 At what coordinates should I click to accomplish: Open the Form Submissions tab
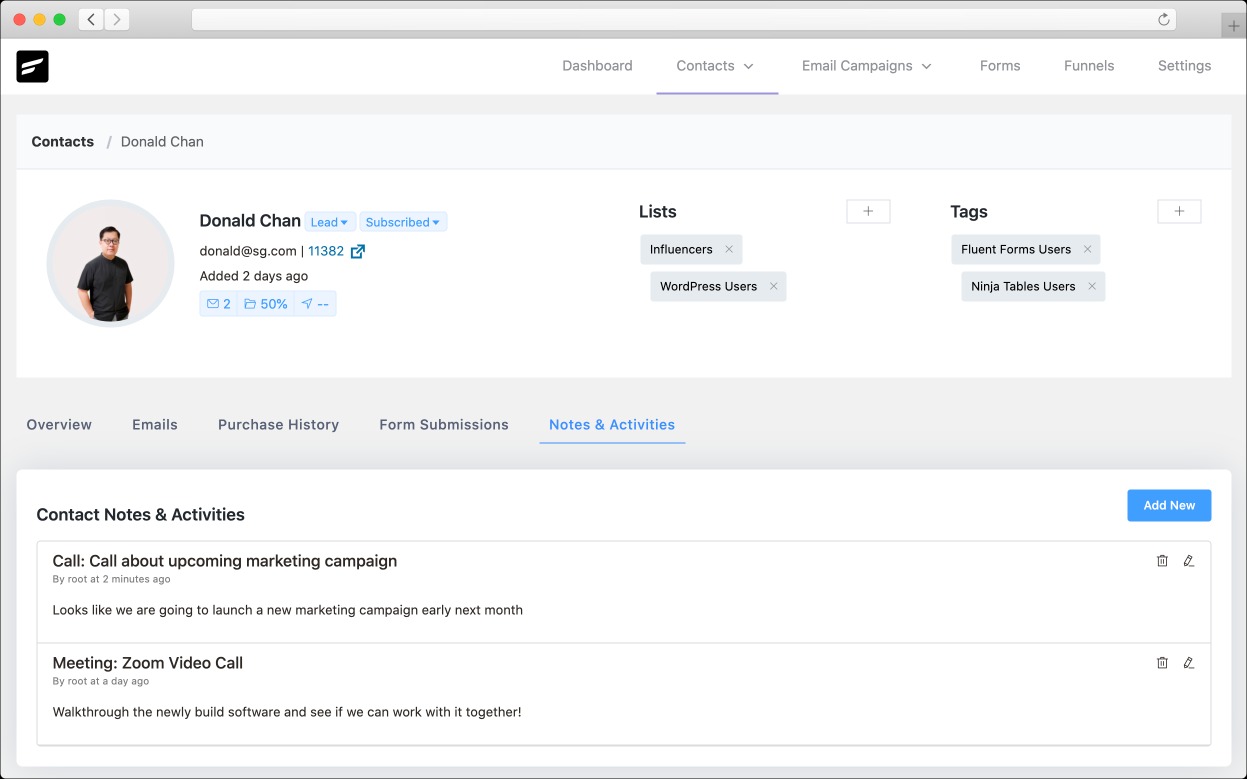coord(444,425)
